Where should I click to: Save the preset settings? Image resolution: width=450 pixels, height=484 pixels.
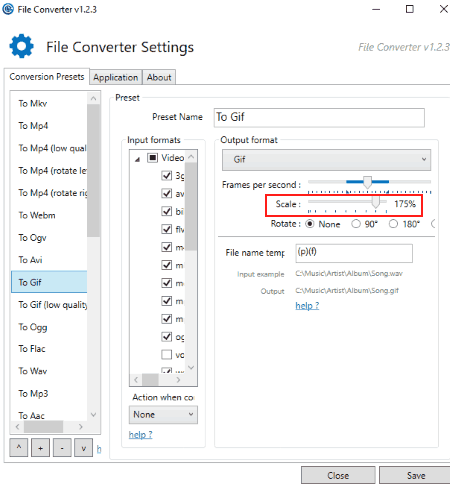pos(416,475)
